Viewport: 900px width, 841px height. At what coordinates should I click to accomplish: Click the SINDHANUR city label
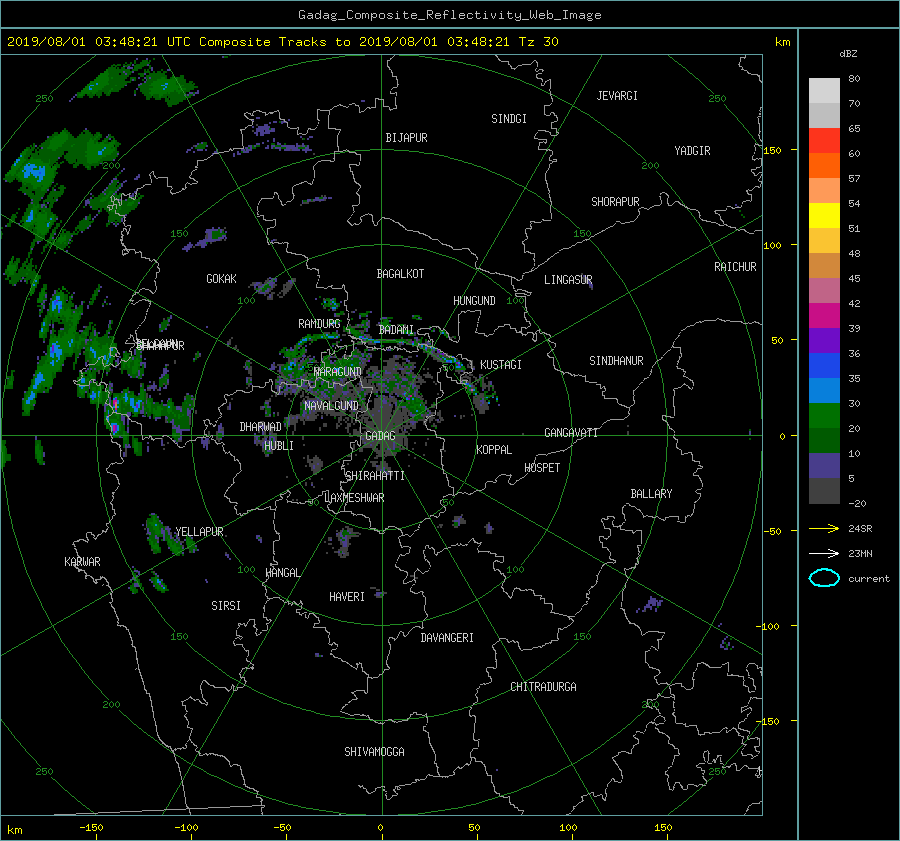tap(616, 361)
